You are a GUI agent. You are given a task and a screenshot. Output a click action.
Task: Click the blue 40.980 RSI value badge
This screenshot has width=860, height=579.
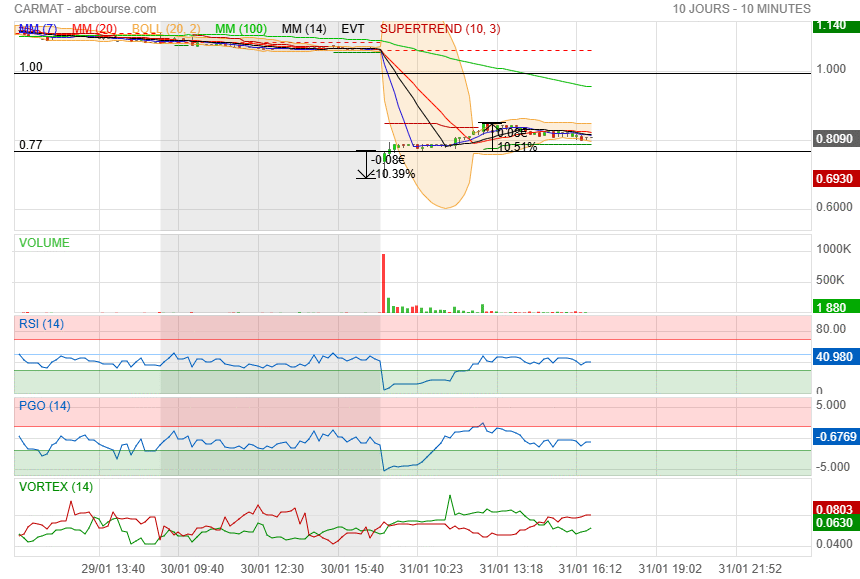point(836,357)
